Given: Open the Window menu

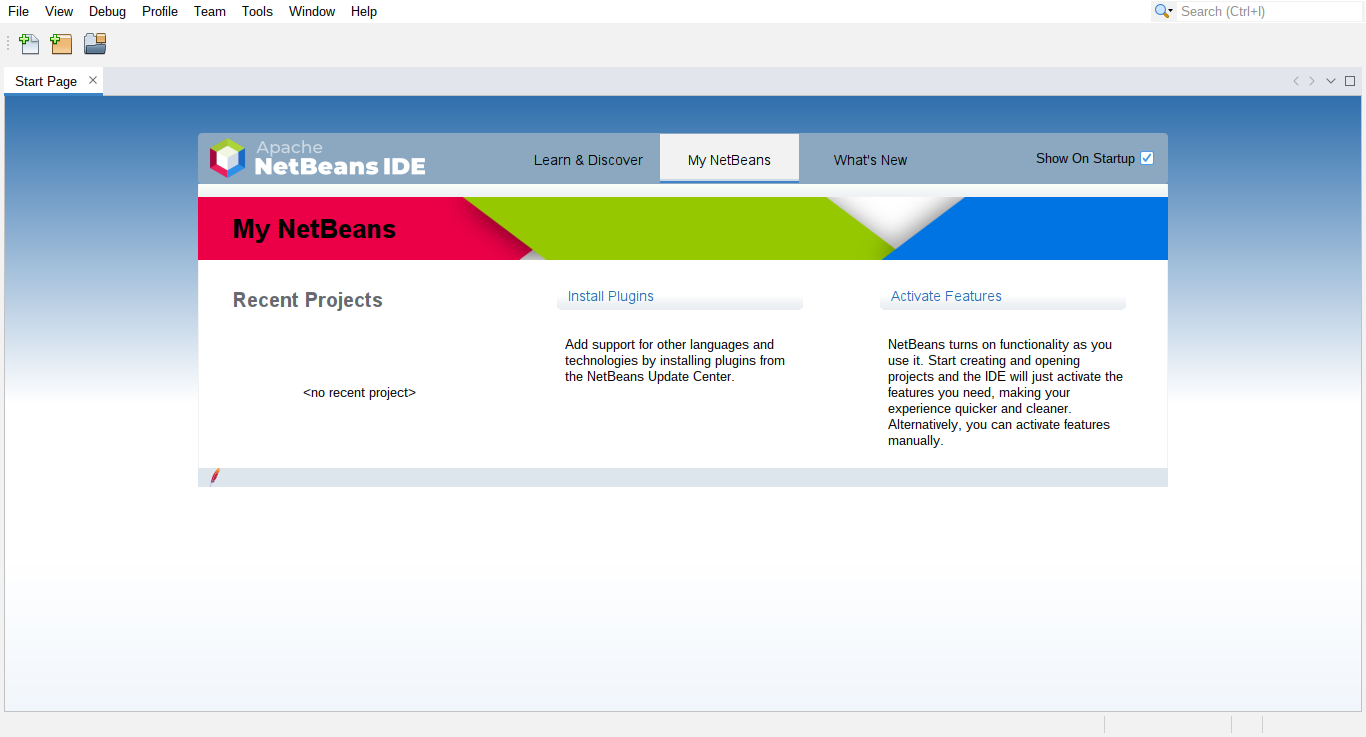Looking at the screenshot, I should click(x=312, y=11).
